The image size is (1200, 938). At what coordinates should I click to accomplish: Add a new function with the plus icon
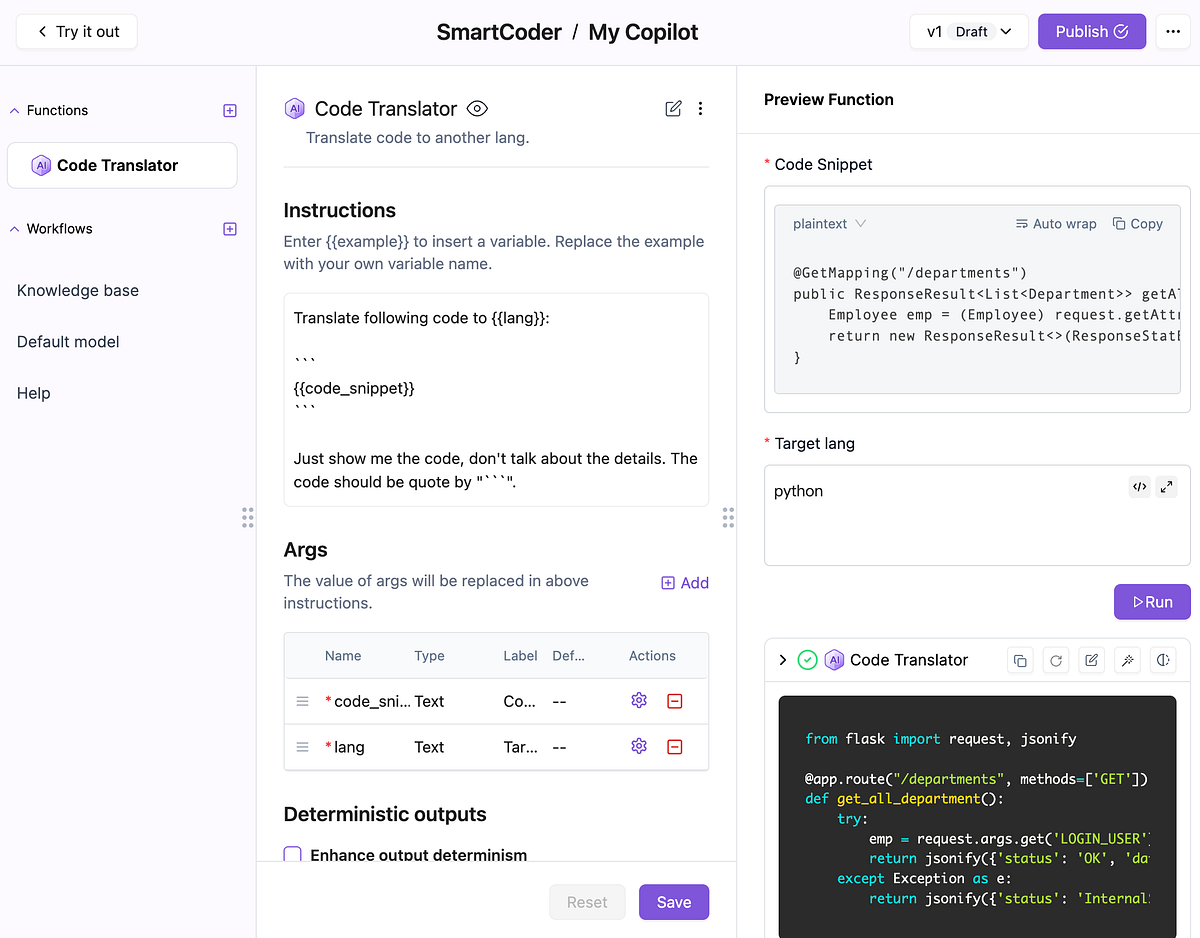pyautogui.click(x=229, y=110)
